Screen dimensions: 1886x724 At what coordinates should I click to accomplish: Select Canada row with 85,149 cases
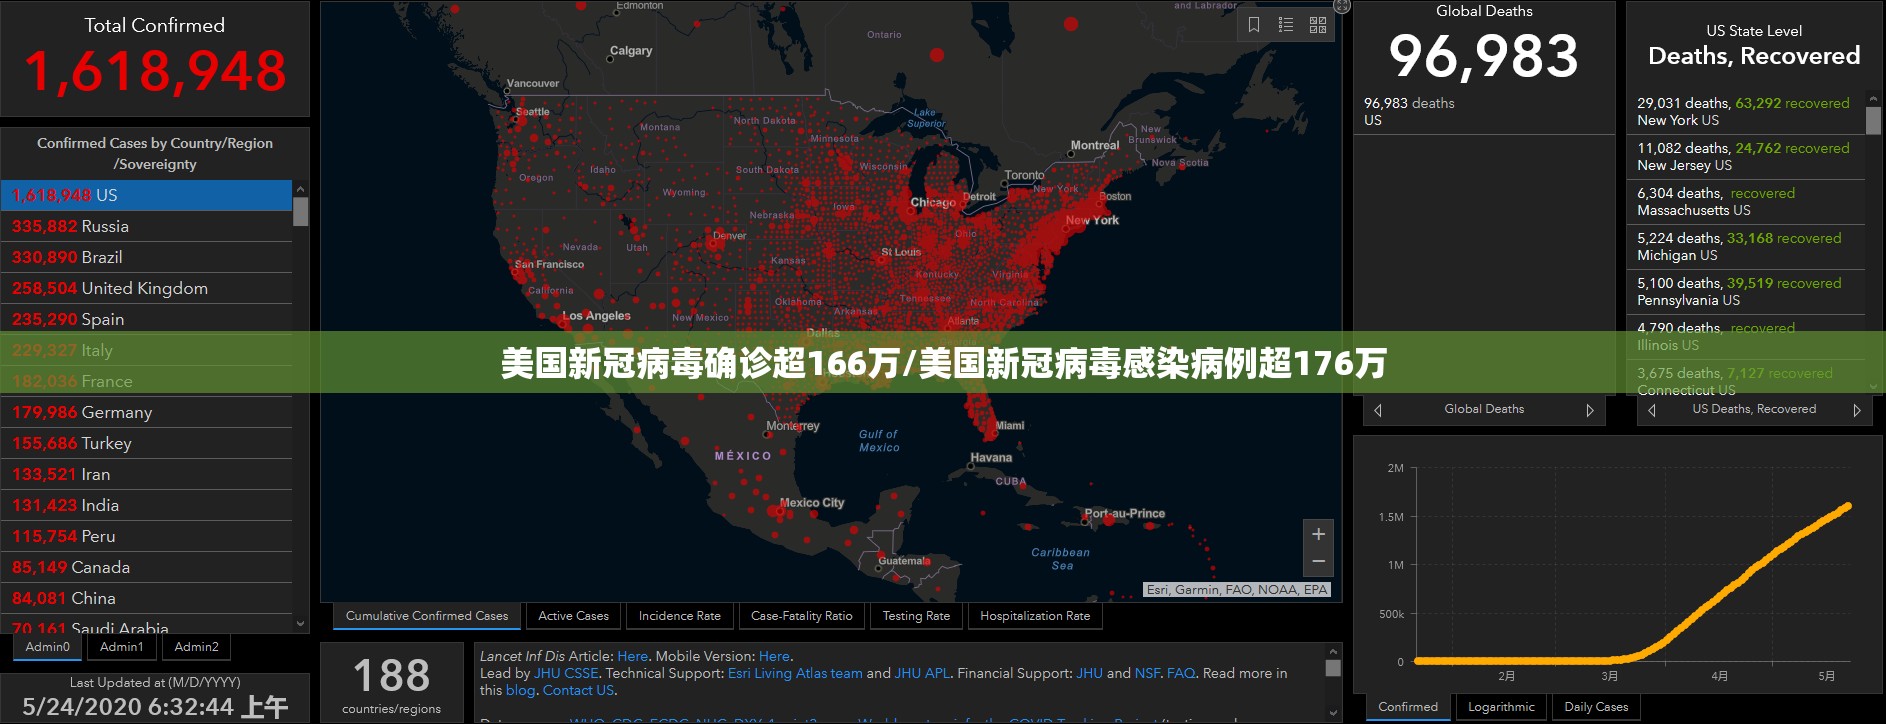click(x=147, y=567)
